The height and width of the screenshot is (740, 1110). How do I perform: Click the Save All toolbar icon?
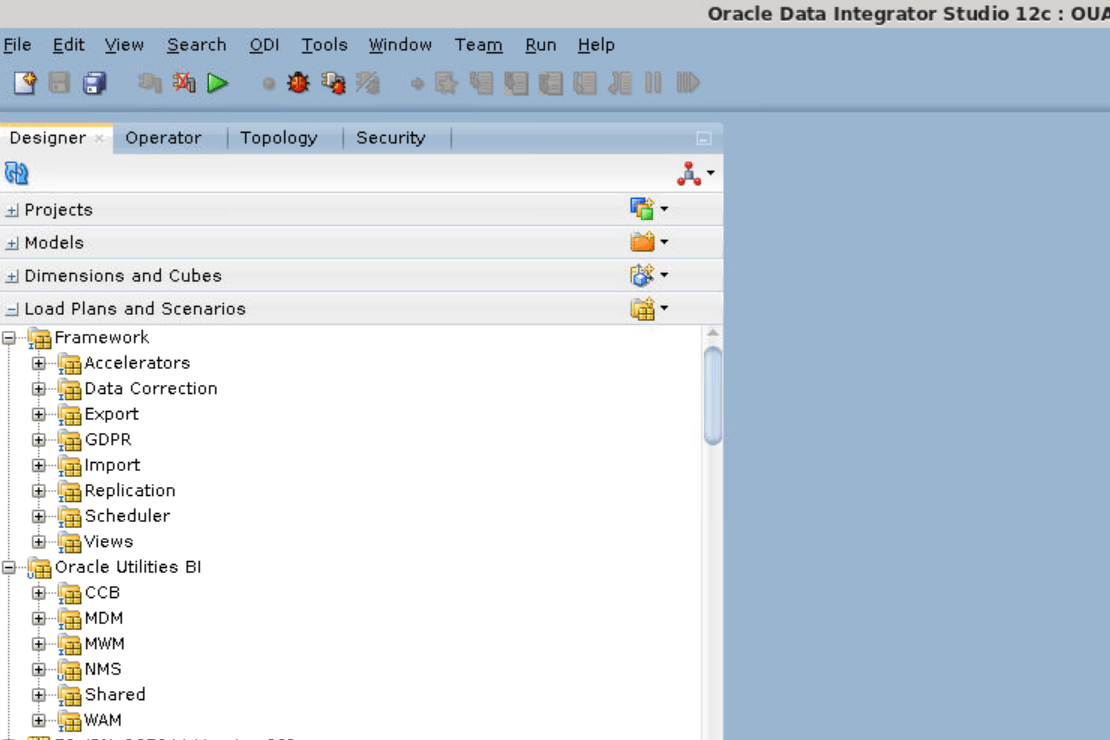[93, 83]
